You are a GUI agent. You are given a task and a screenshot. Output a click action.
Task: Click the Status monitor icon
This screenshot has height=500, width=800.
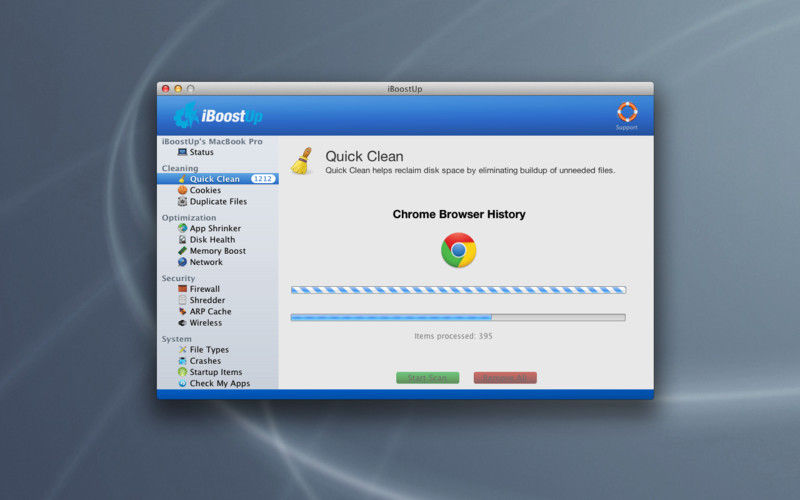point(182,152)
